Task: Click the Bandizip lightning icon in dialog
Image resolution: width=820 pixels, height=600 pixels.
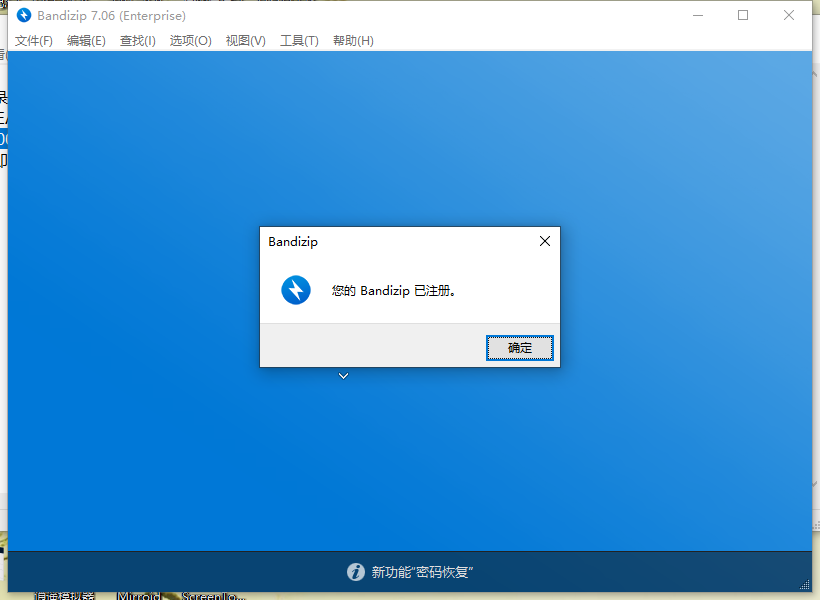Action: pyautogui.click(x=296, y=290)
